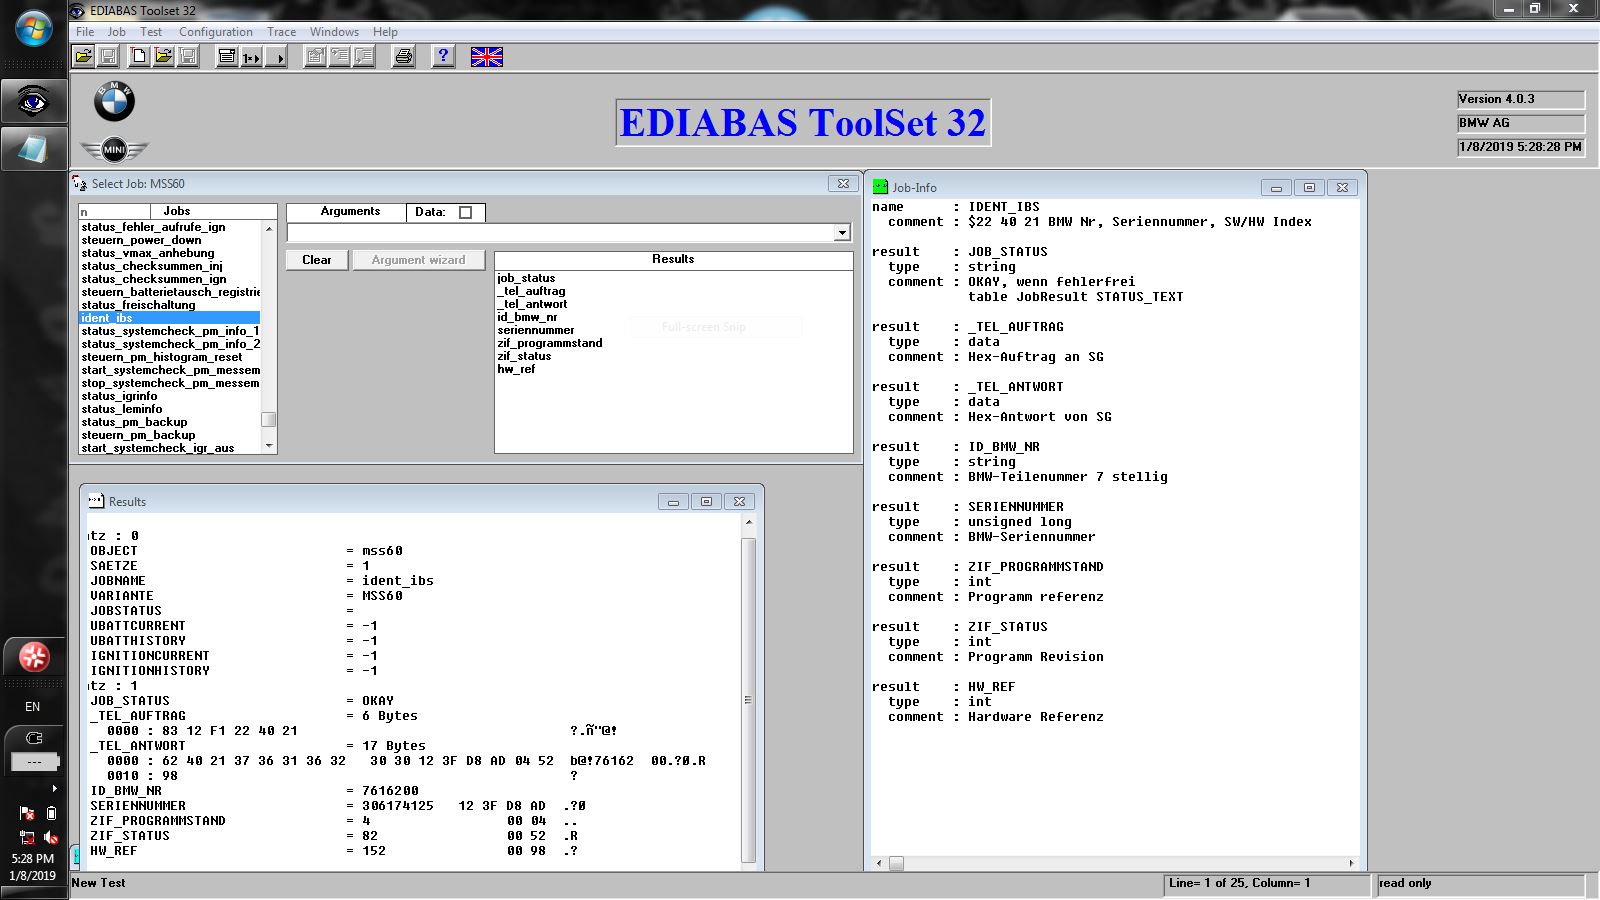Click the jobs list scroll-down arrow
1600x900 pixels.
click(268, 445)
